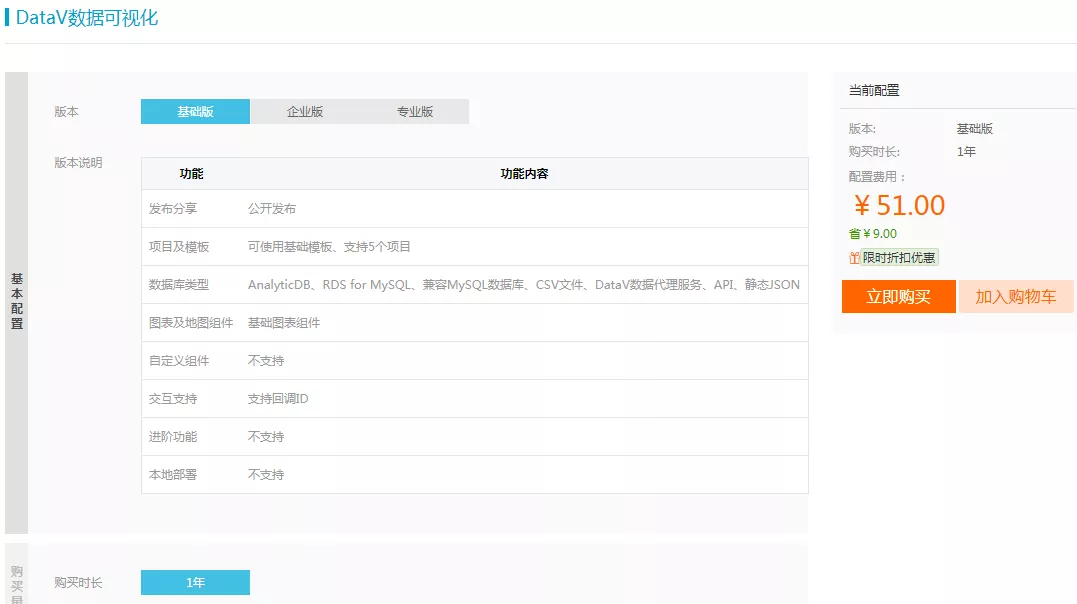
Task: Click 不支持 in the 自定义组件 row
Action: pyautogui.click(x=266, y=361)
